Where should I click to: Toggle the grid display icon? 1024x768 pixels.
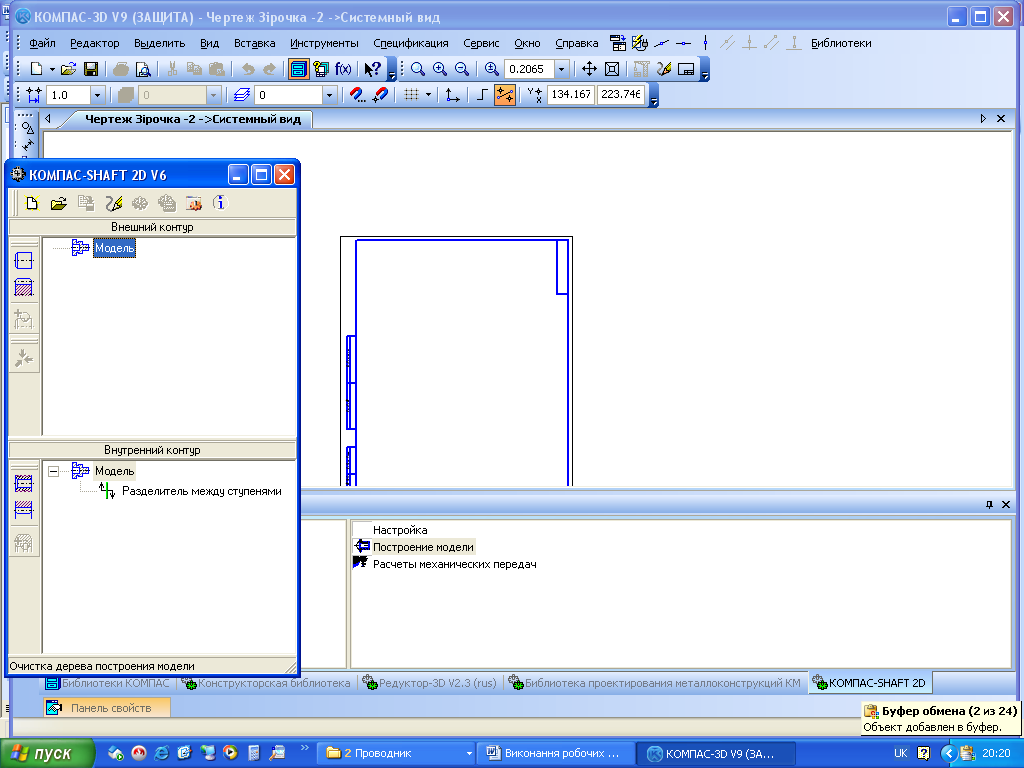(x=411, y=95)
